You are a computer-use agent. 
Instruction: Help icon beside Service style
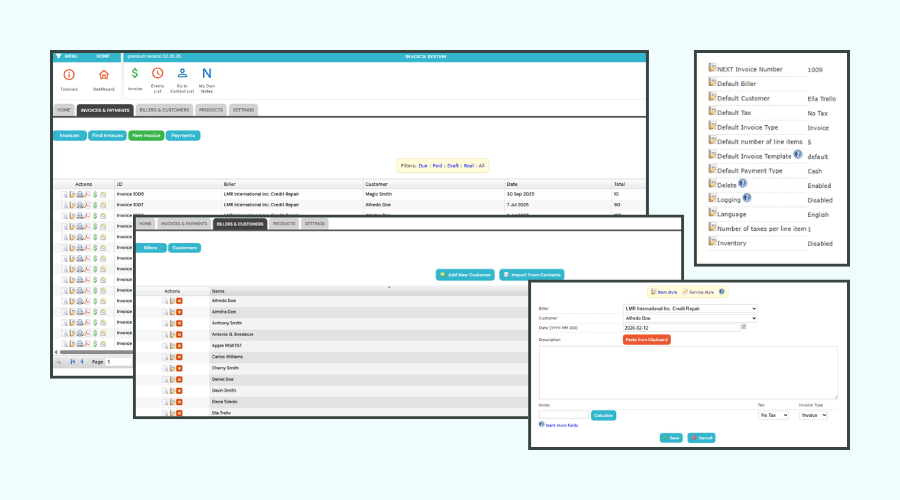(x=721, y=292)
